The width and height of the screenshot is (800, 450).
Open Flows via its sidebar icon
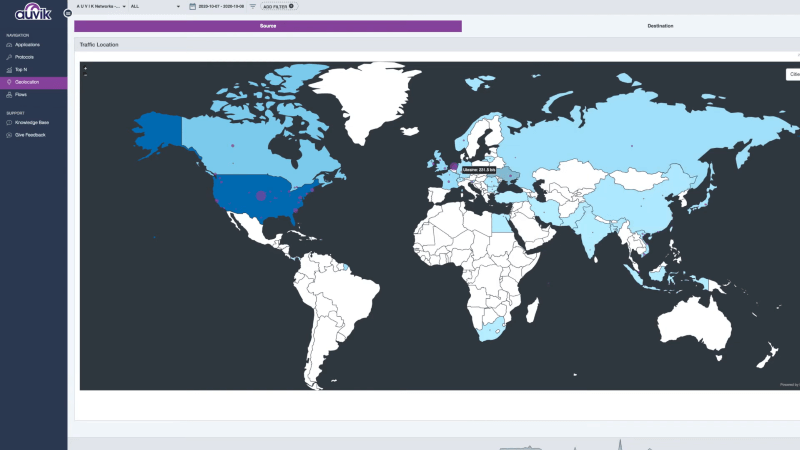9,94
